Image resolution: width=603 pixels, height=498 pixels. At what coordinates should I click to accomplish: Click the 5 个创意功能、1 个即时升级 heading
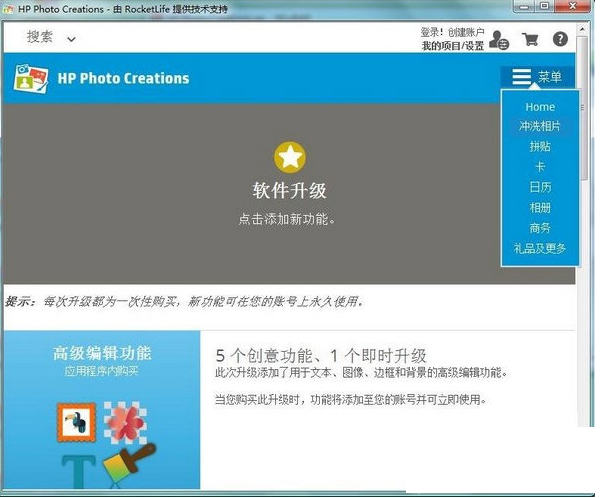click(321, 356)
